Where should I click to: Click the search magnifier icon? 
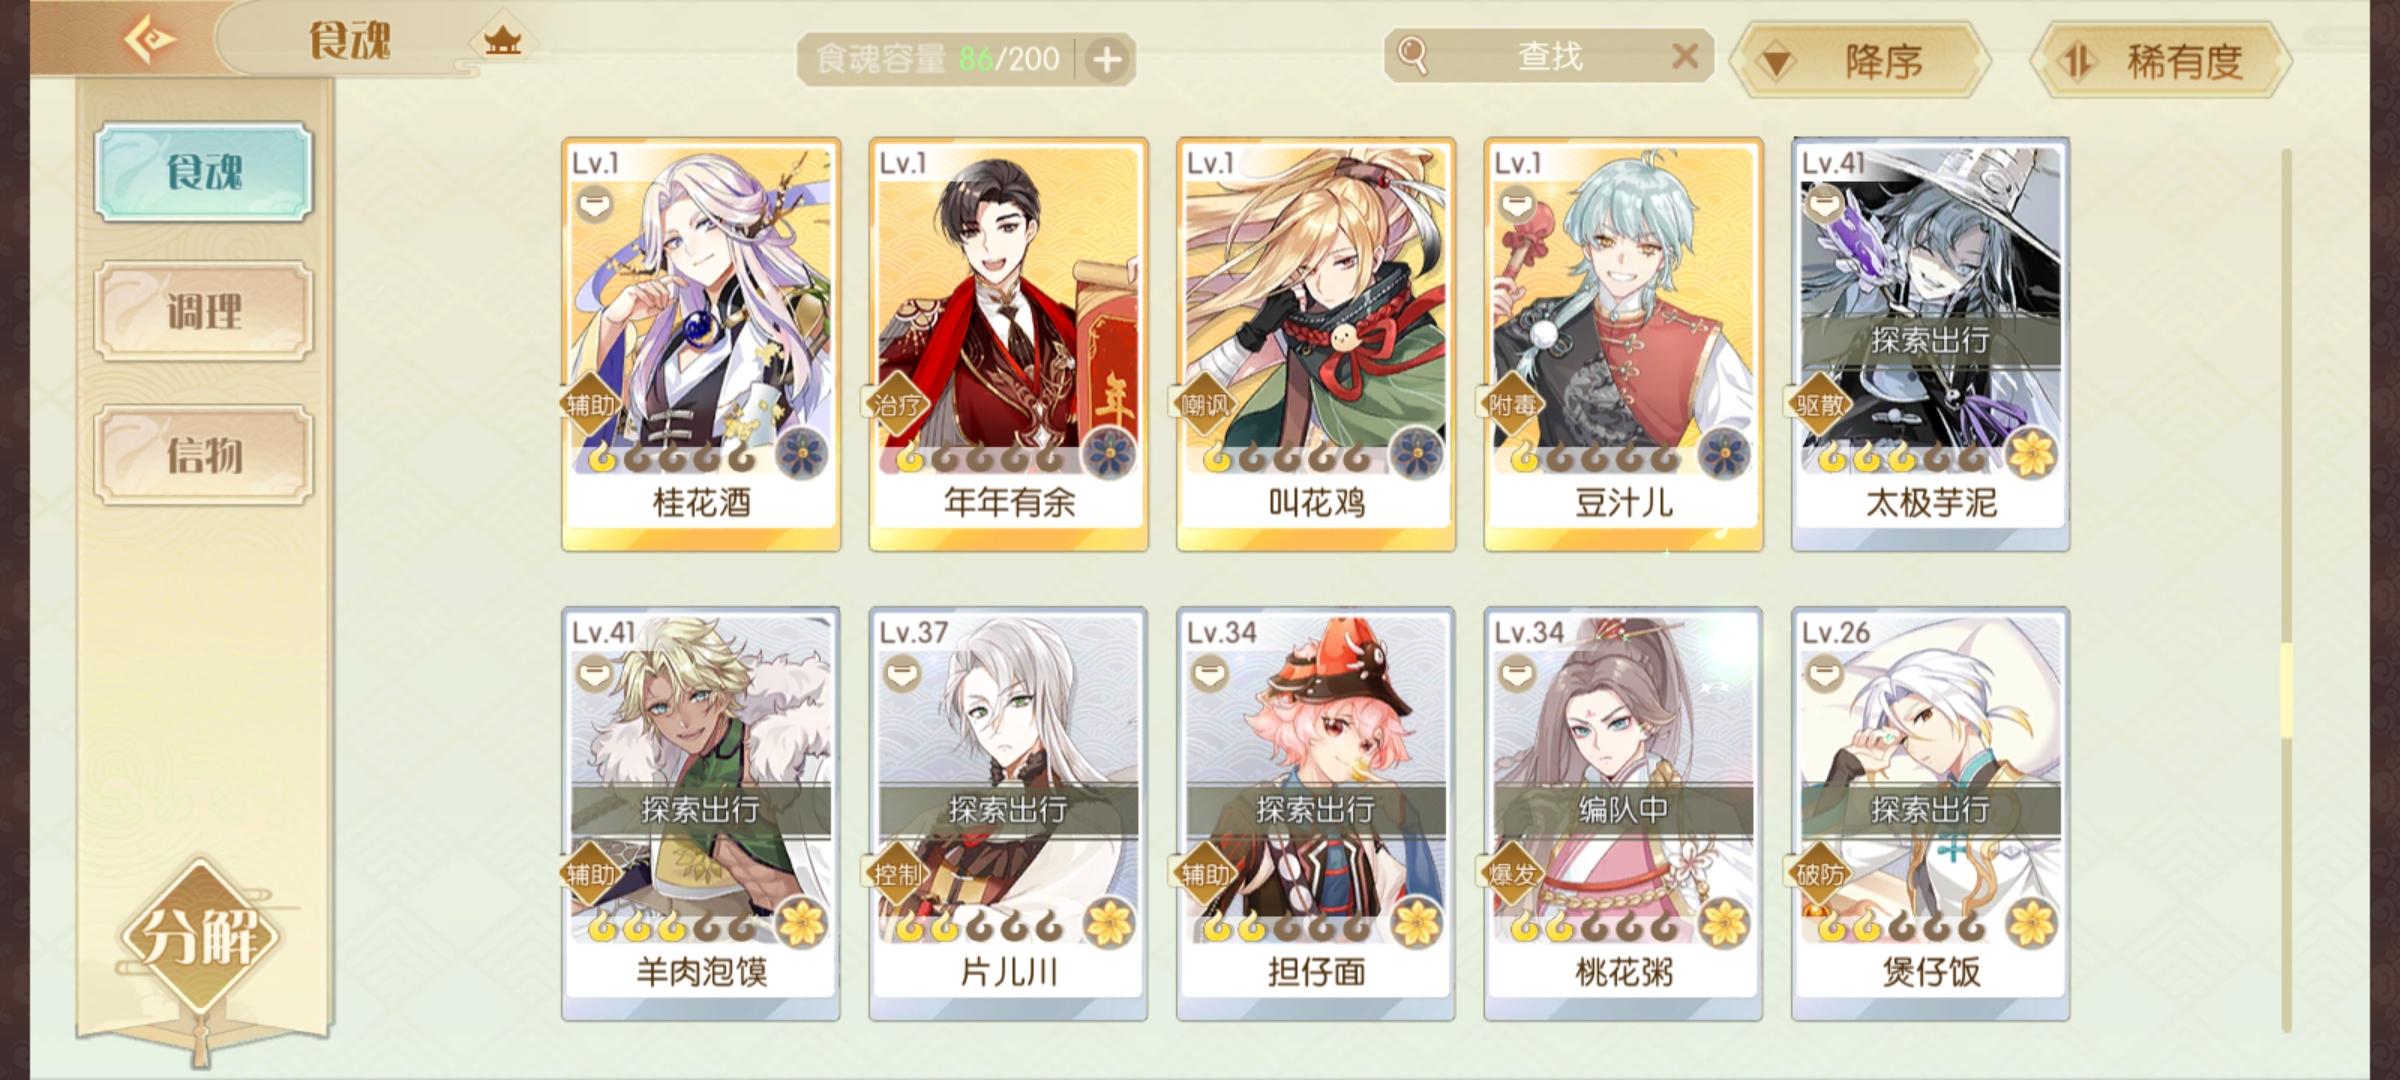tap(1412, 56)
